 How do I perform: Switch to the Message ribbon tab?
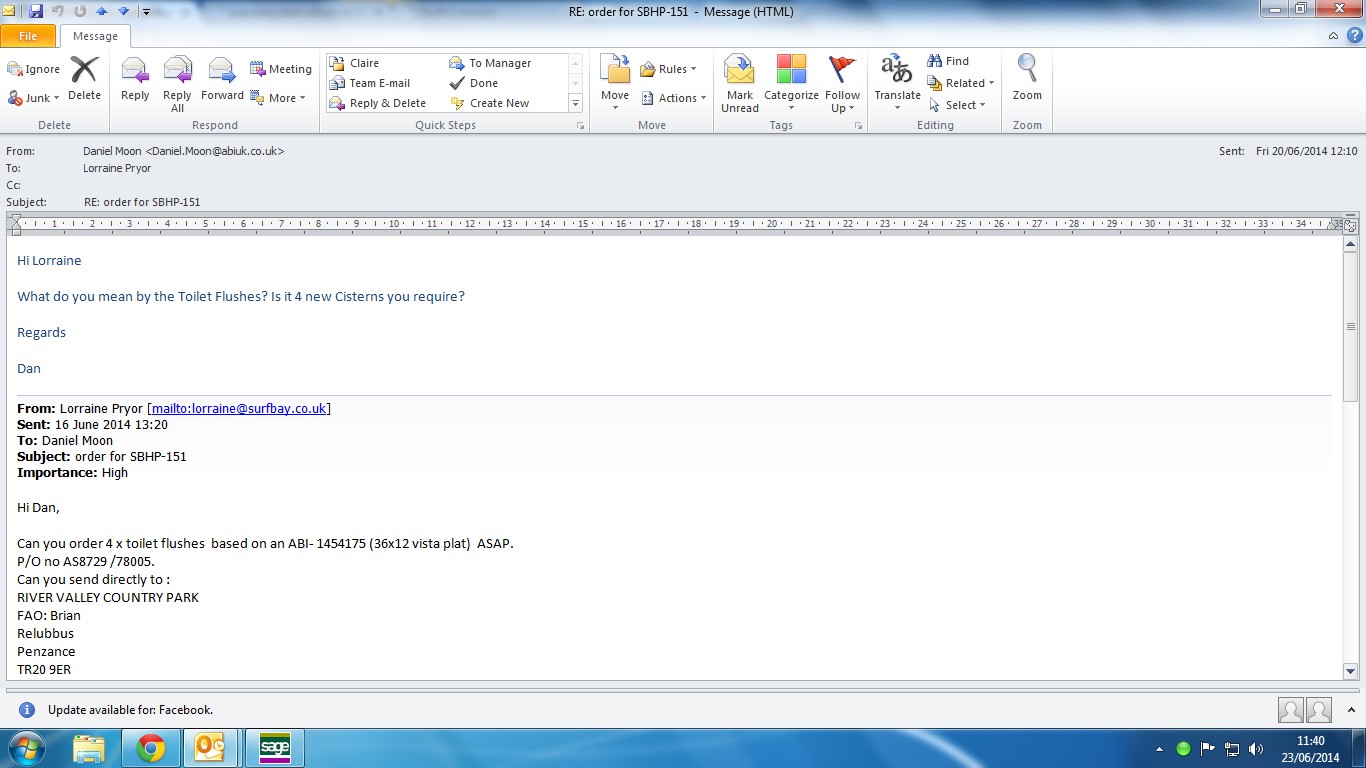click(x=95, y=36)
